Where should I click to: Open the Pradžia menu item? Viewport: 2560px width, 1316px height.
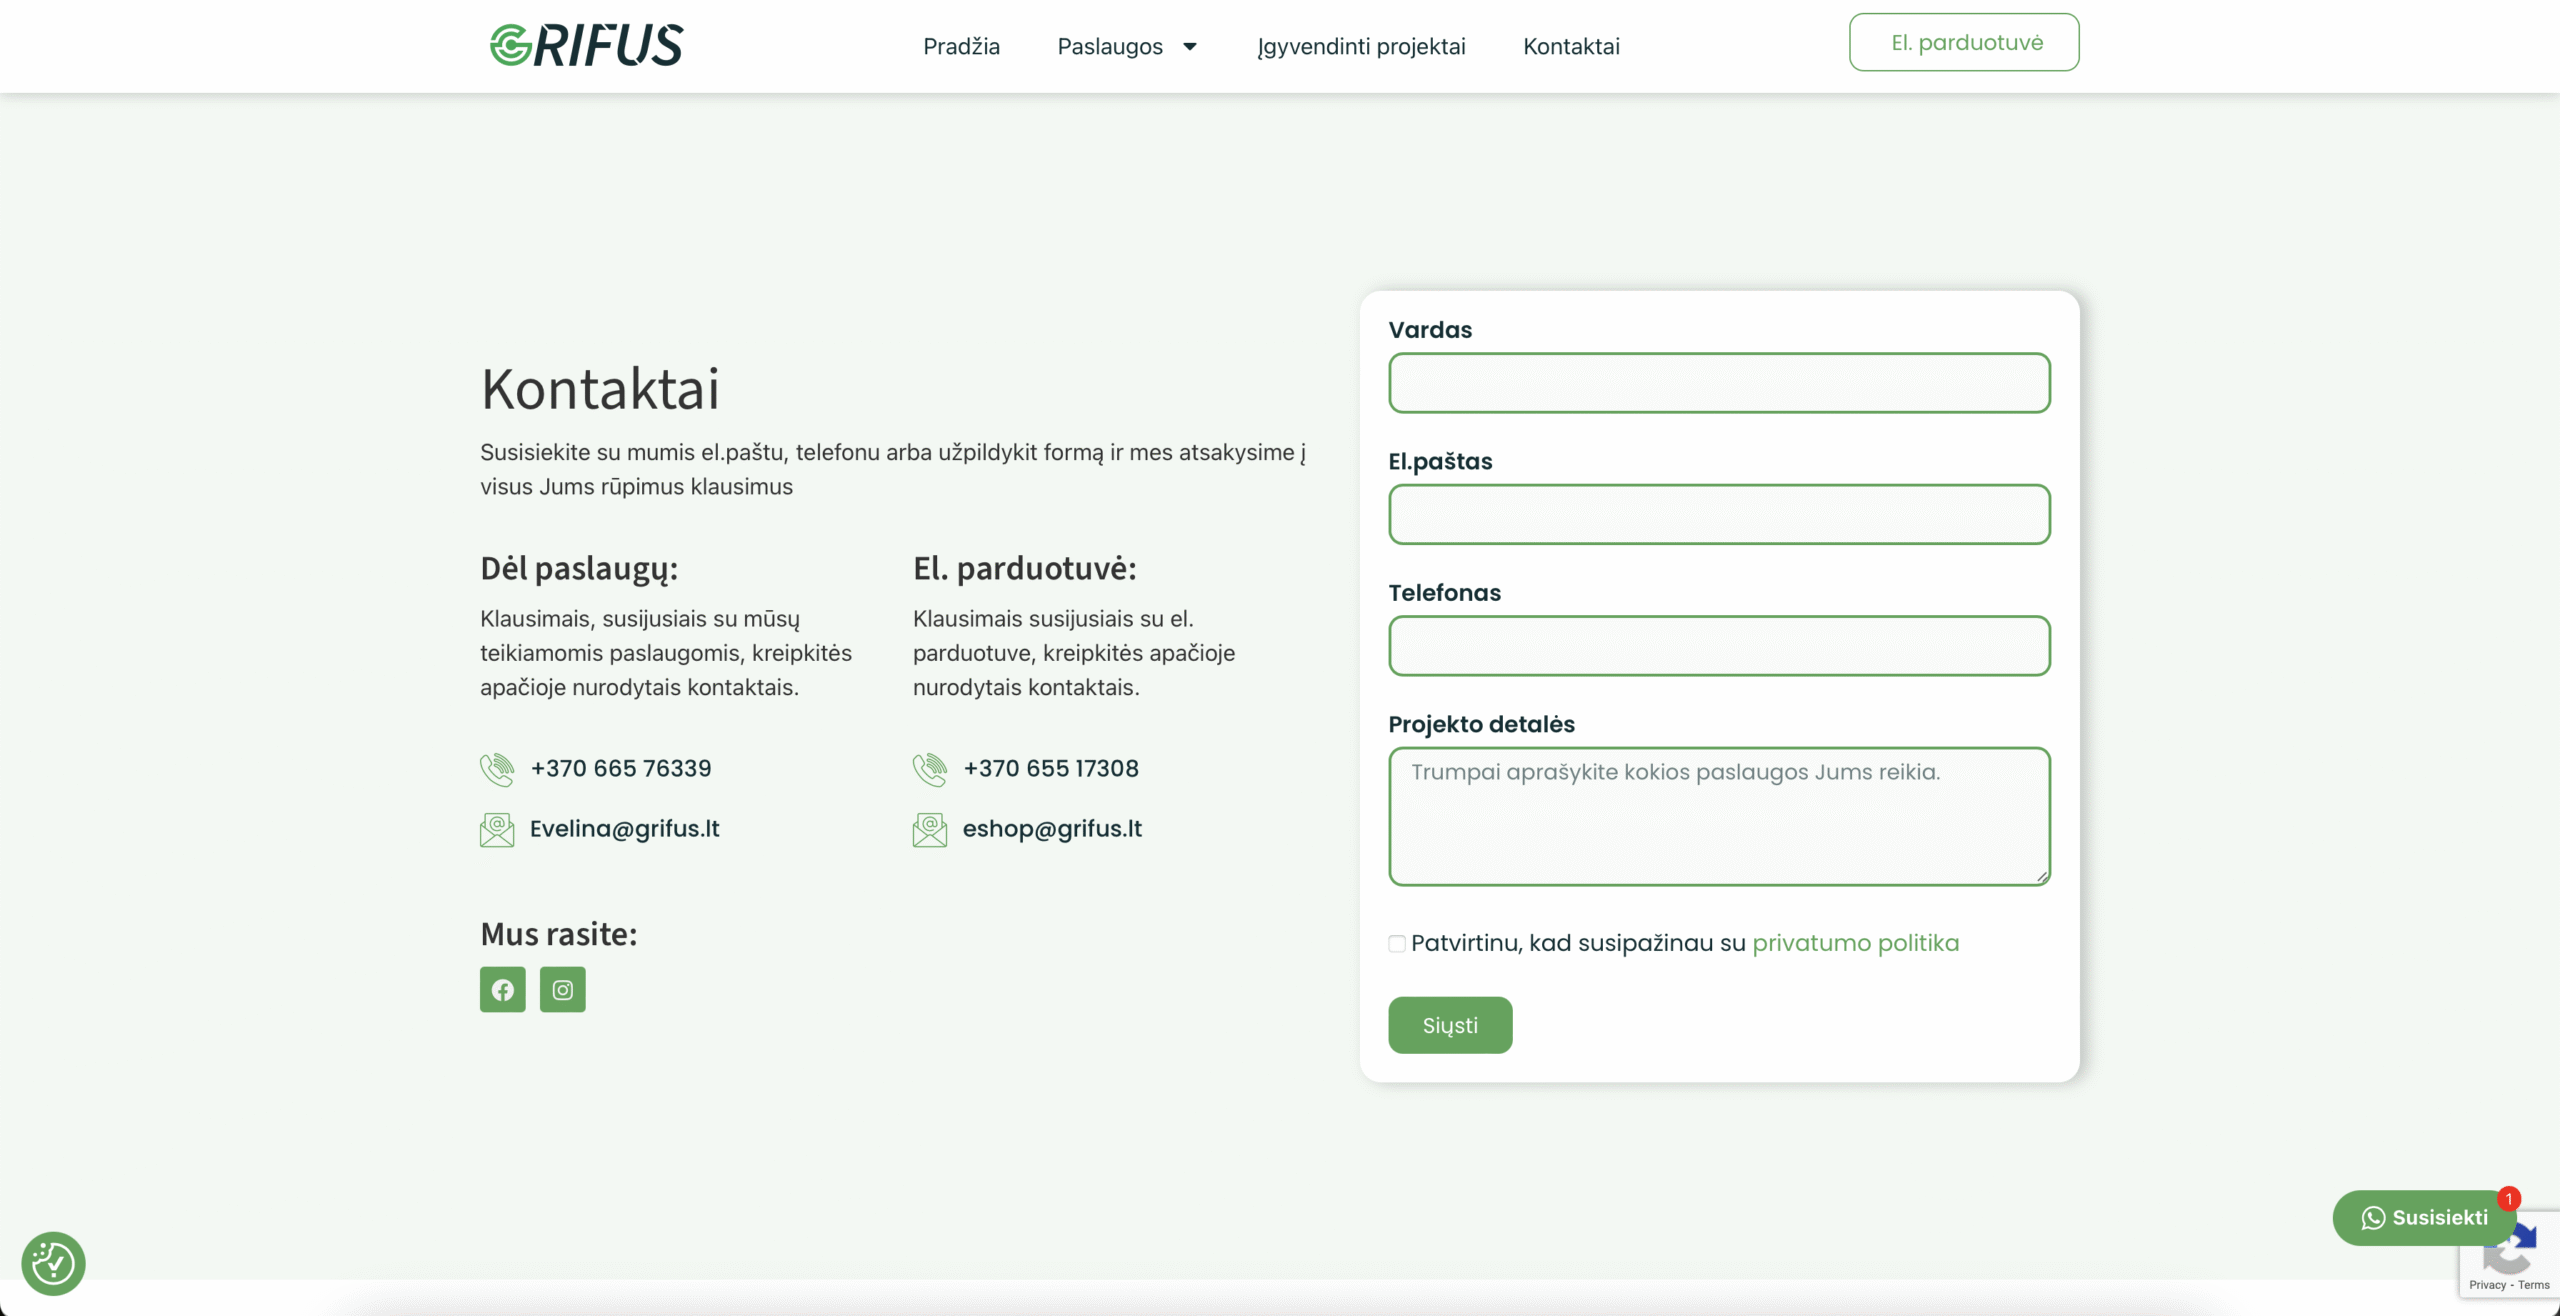(x=961, y=46)
